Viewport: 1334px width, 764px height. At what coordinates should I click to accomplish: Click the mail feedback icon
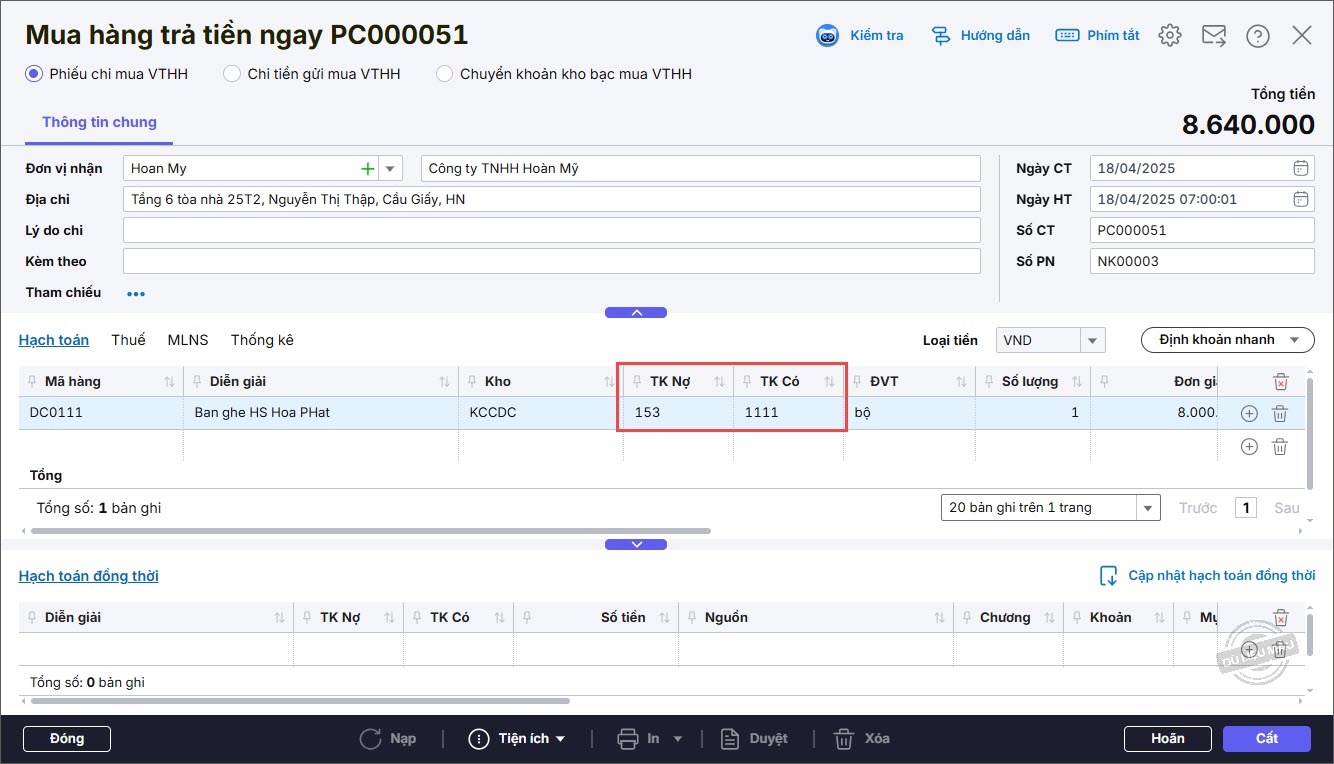1213,36
